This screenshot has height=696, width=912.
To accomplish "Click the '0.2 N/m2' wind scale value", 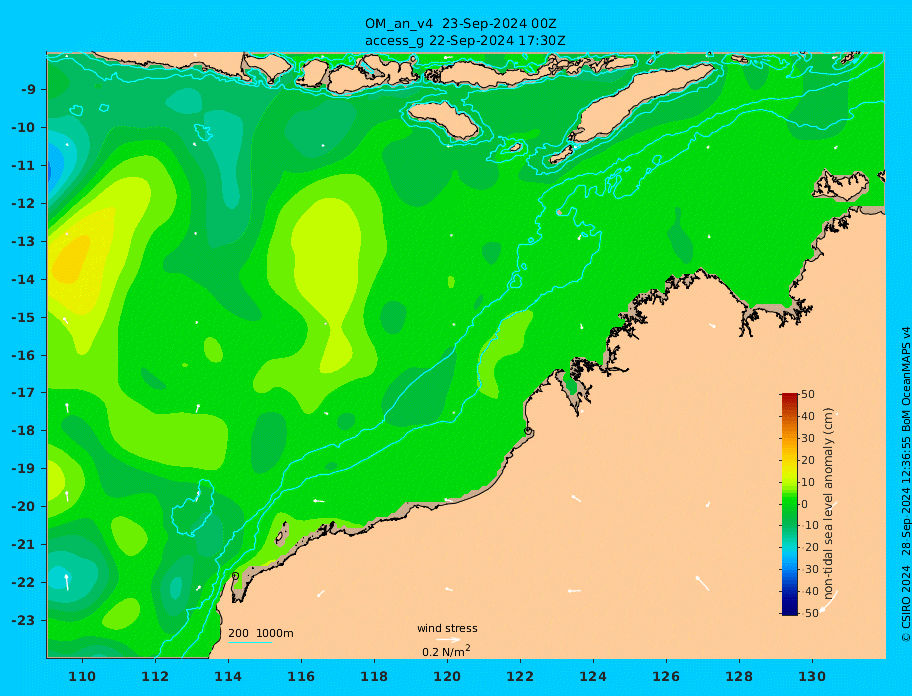I will point(446,651).
